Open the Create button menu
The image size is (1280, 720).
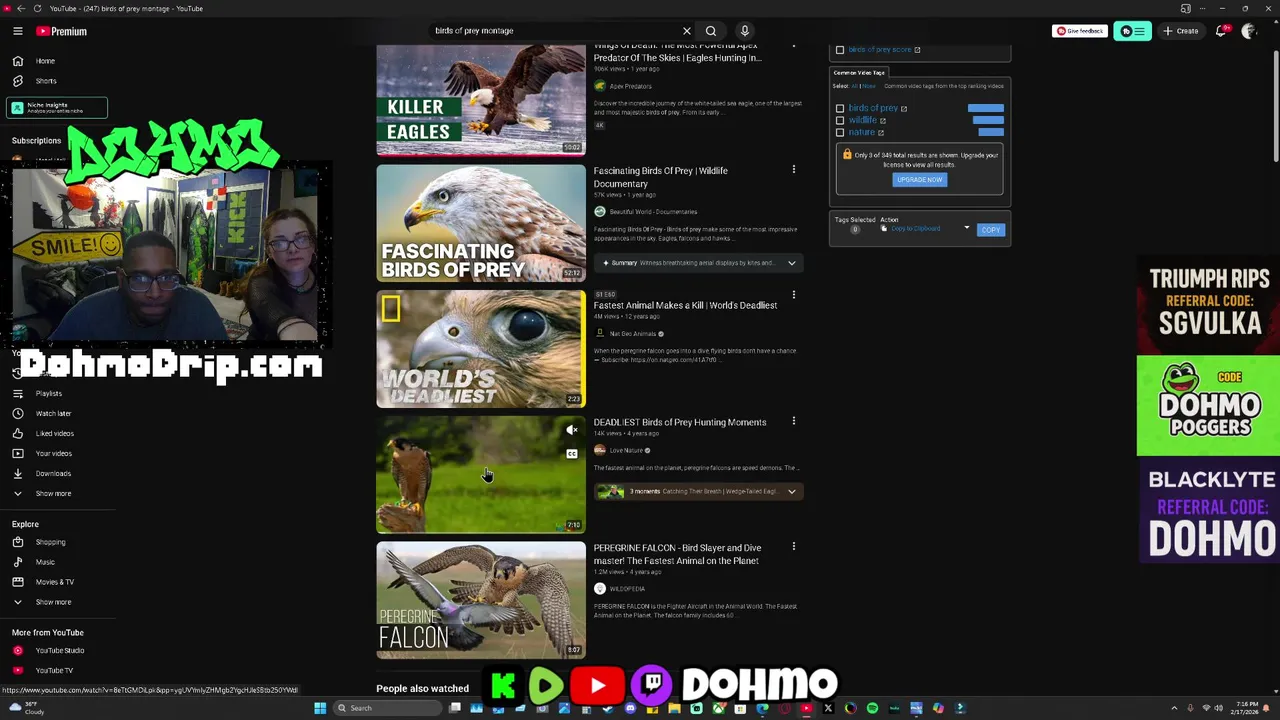click(x=1181, y=31)
